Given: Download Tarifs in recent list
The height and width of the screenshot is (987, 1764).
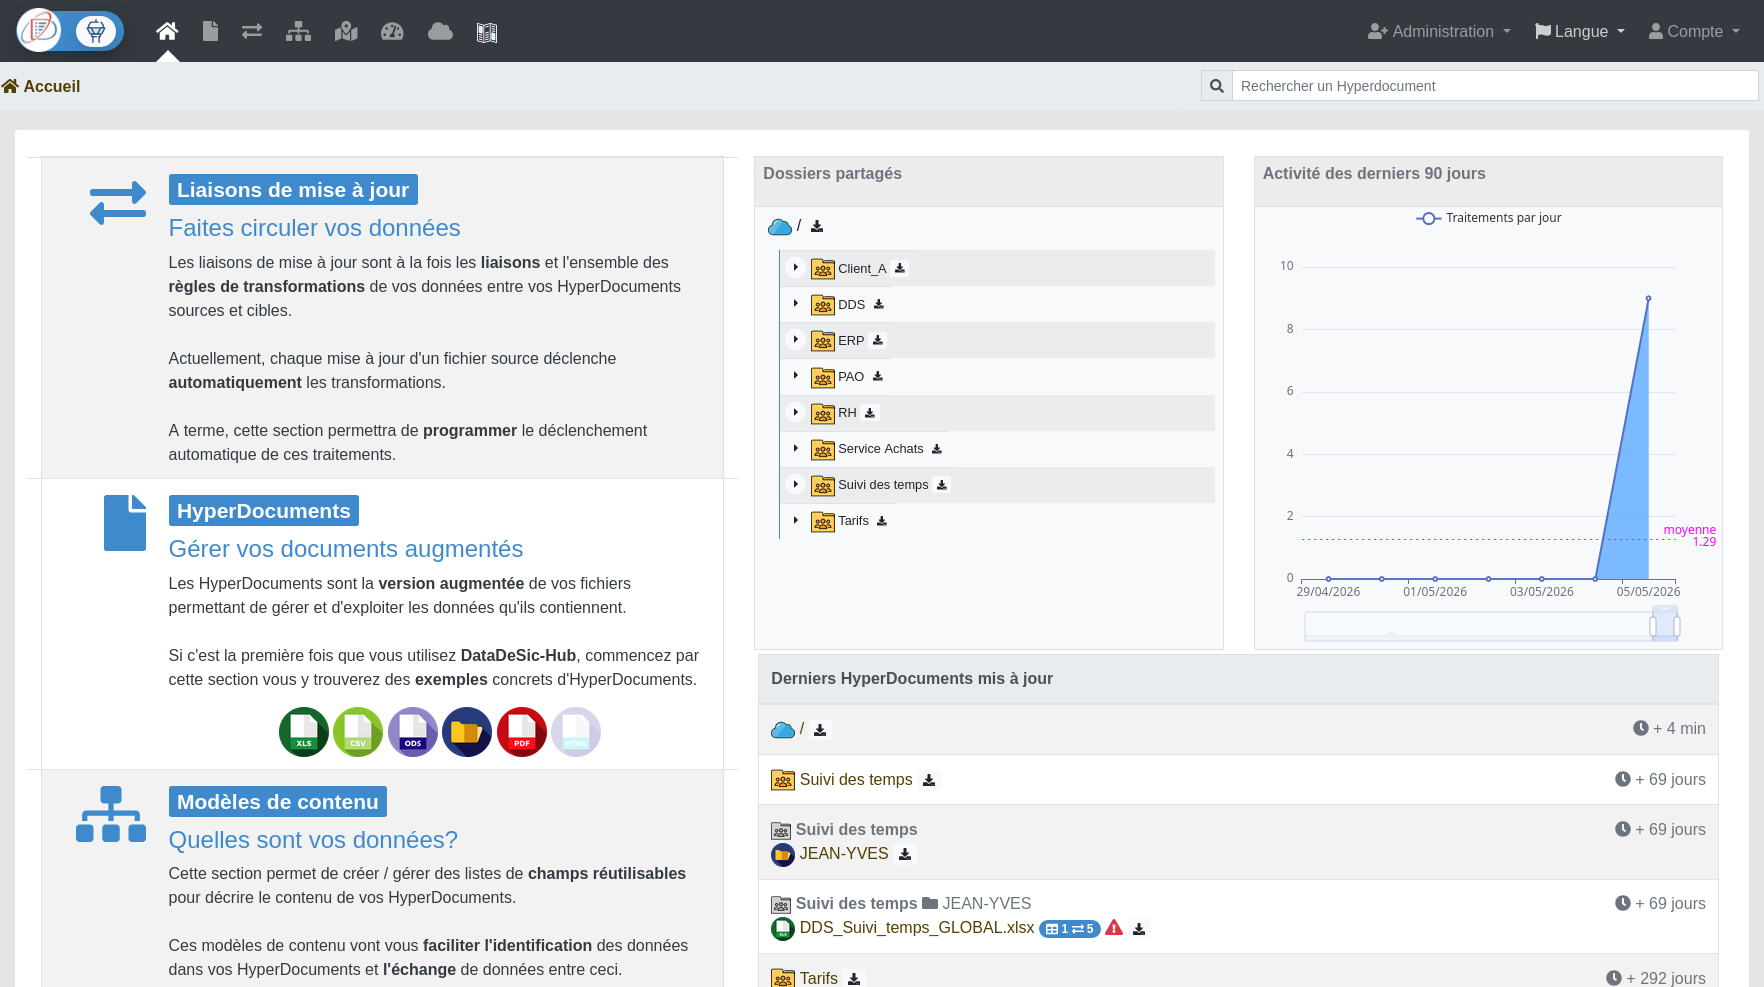Looking at the screenshot, I should point(854,979).
